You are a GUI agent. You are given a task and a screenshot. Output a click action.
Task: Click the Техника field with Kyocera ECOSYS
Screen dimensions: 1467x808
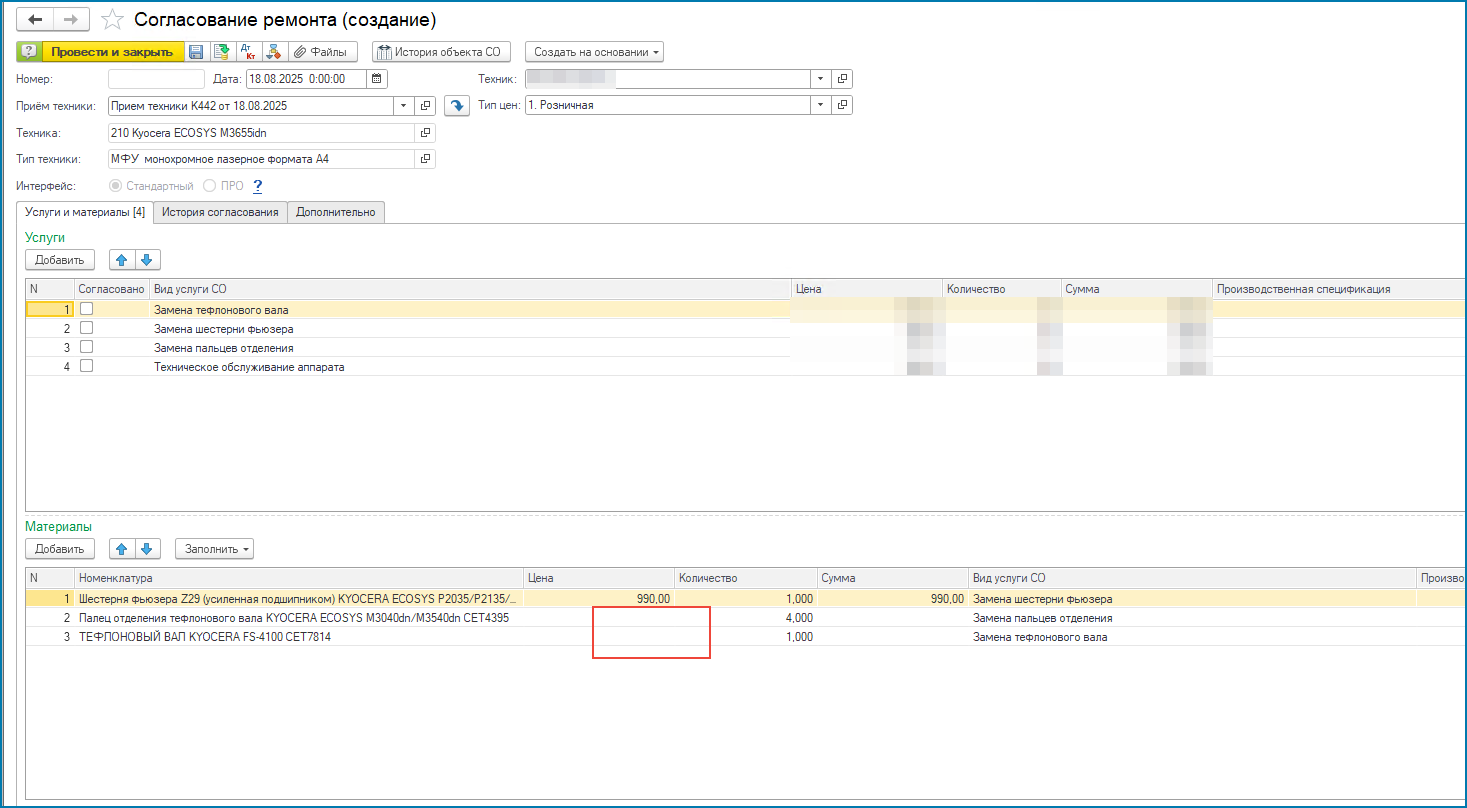tap(261, 133)
